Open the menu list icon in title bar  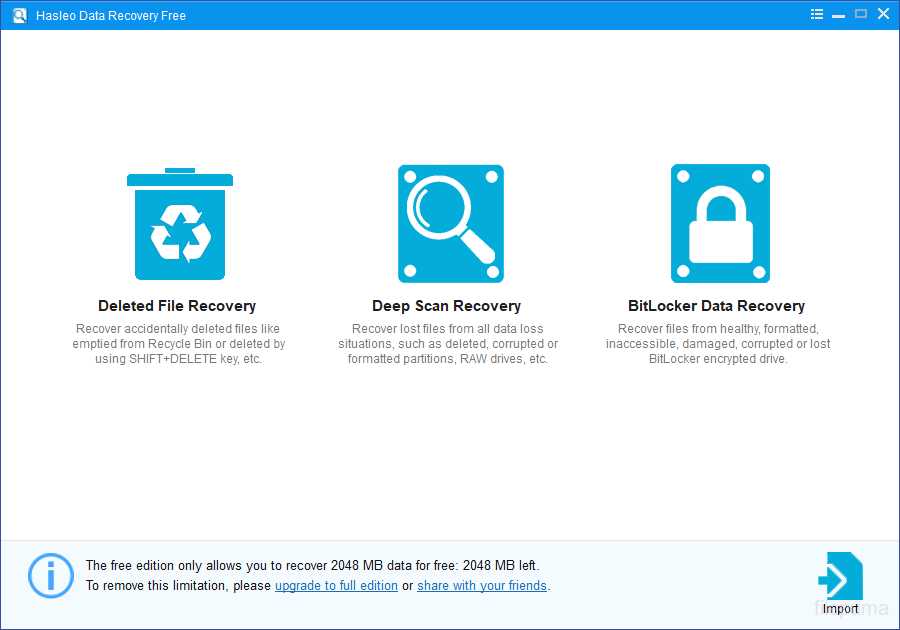tap(817, 14)
